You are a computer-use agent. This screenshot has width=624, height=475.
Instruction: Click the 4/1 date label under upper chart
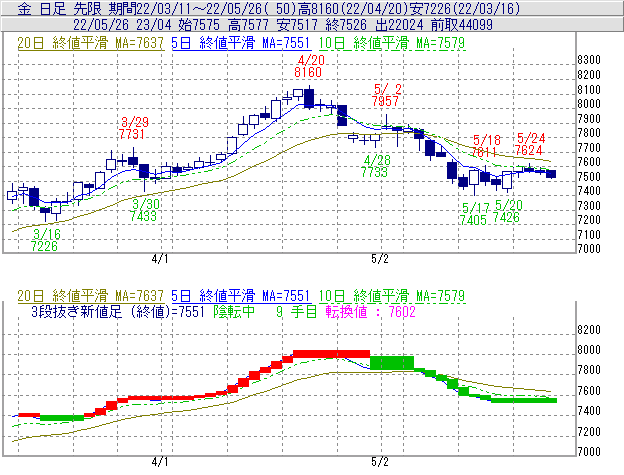coord(160,259)
